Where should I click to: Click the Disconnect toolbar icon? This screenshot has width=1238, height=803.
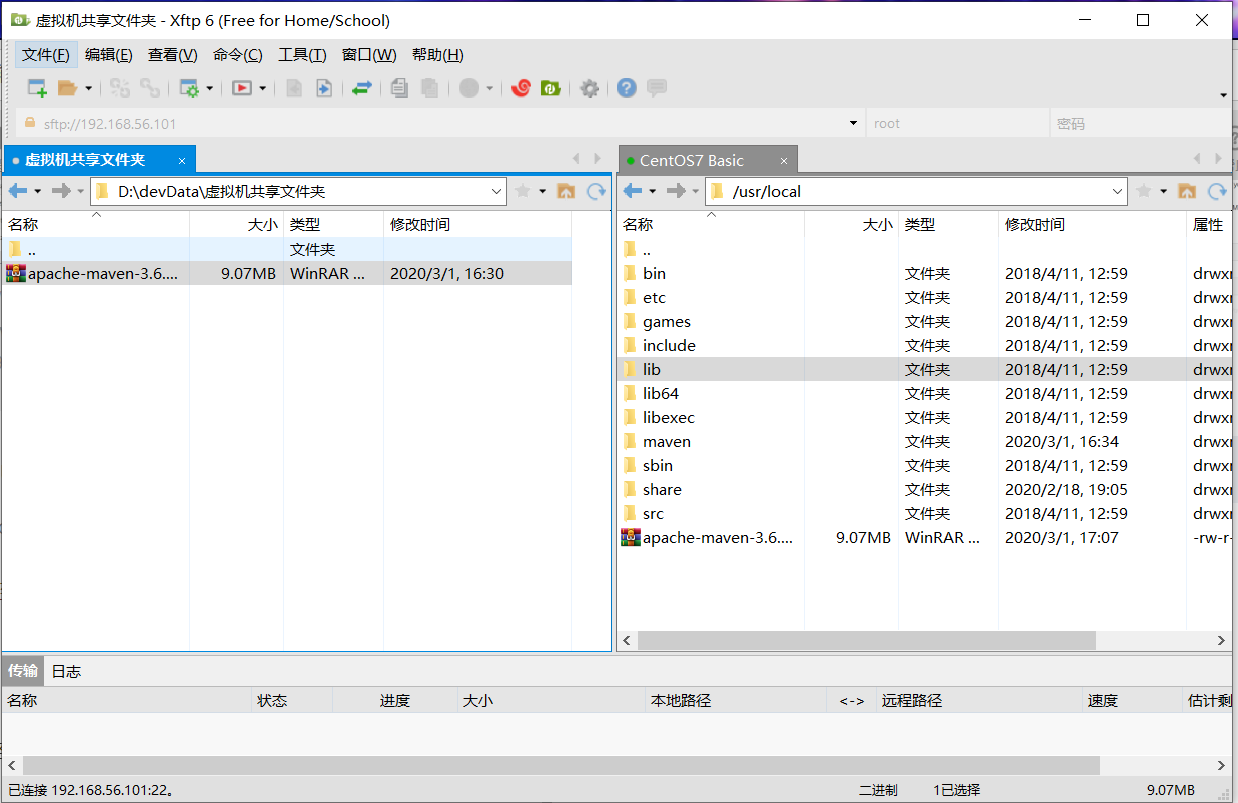click(x=150, y=88)
